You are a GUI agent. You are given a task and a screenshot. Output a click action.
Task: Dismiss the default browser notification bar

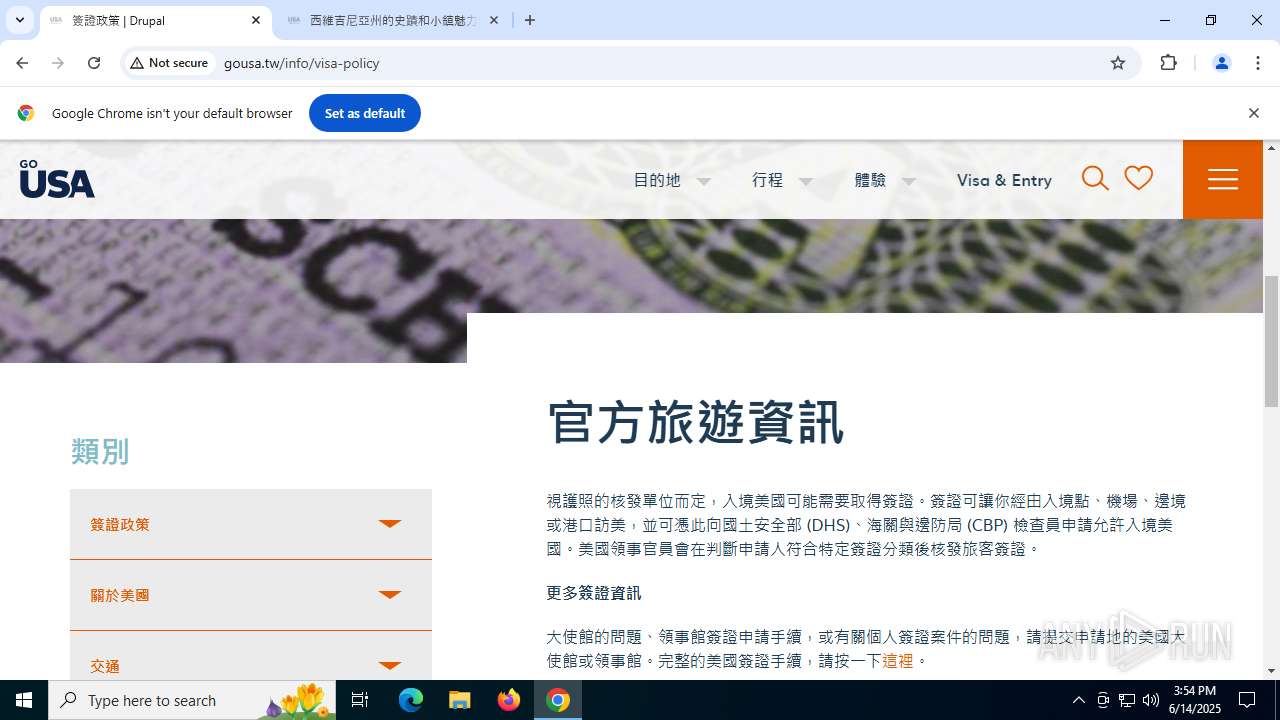[1253, 113]
